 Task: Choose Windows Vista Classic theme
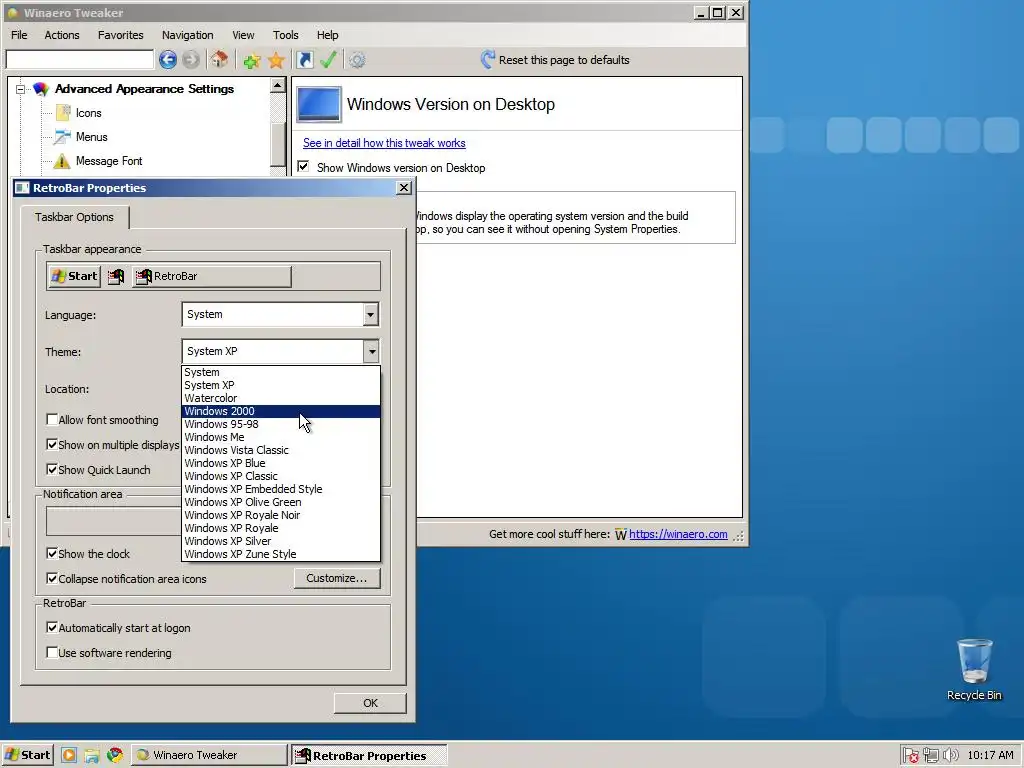281,450
